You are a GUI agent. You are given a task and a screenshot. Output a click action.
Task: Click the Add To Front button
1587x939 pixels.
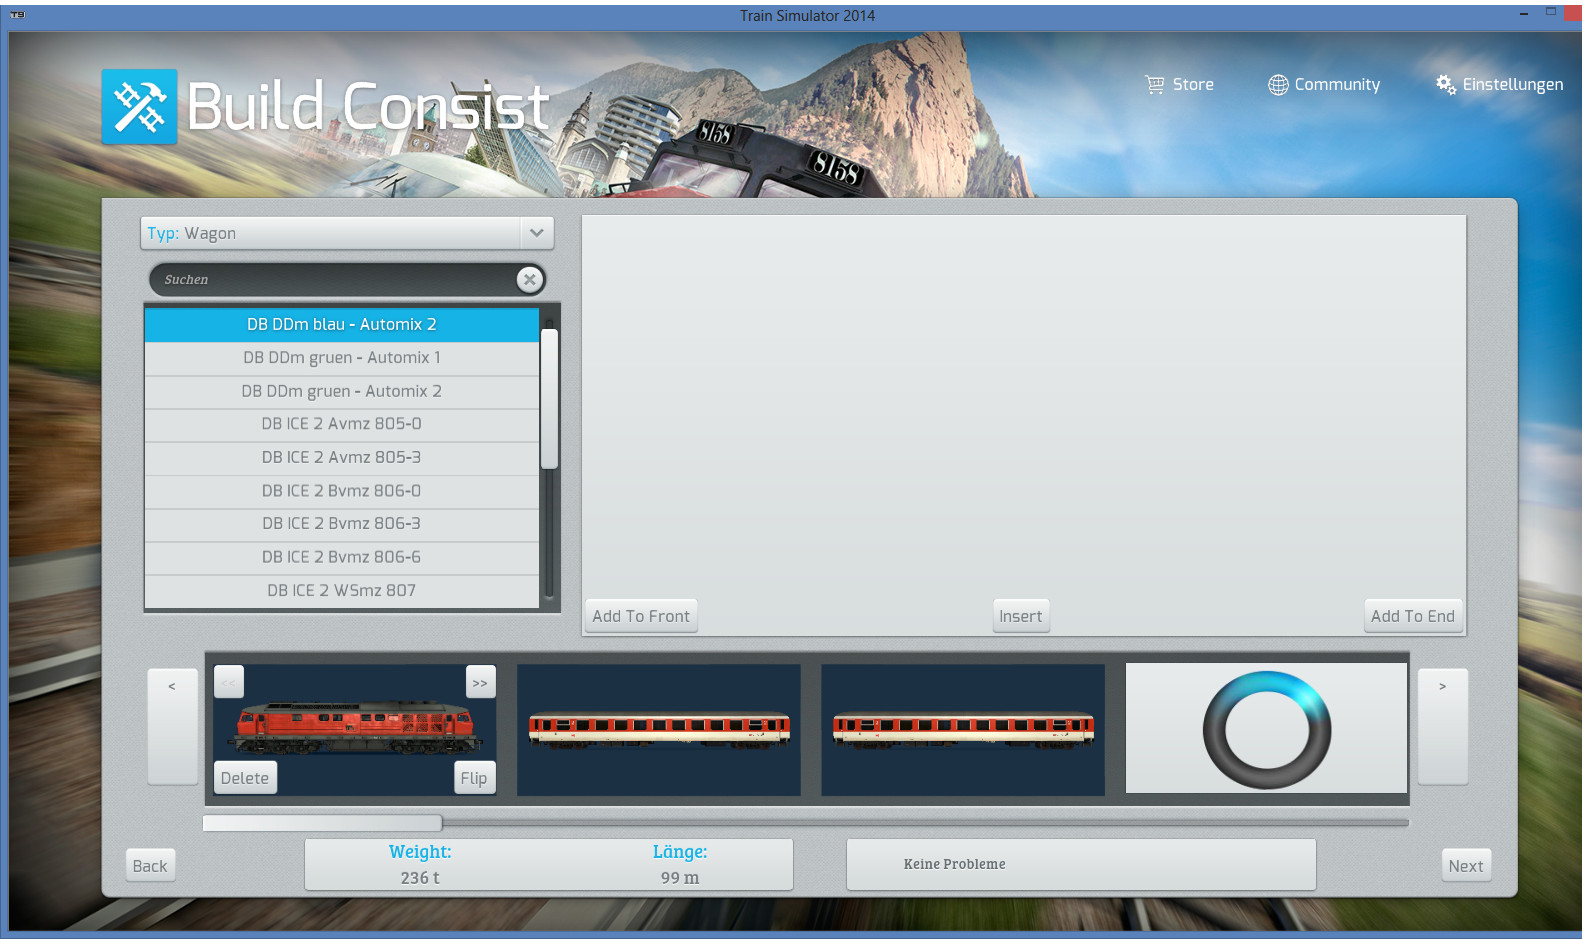[x=641, y=616]
